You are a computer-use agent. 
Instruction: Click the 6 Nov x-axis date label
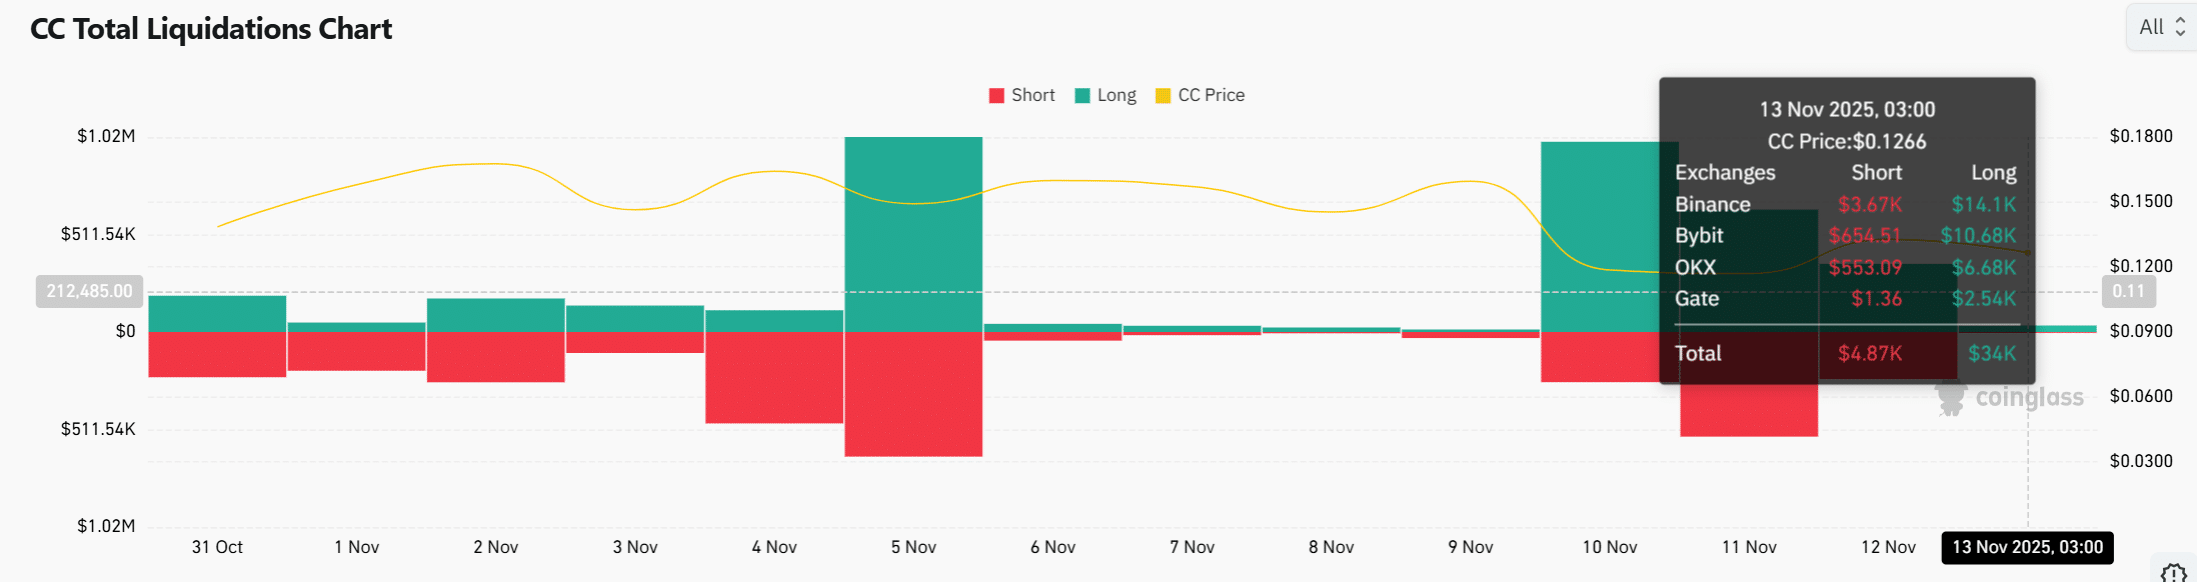click(x=1052, y=547)
